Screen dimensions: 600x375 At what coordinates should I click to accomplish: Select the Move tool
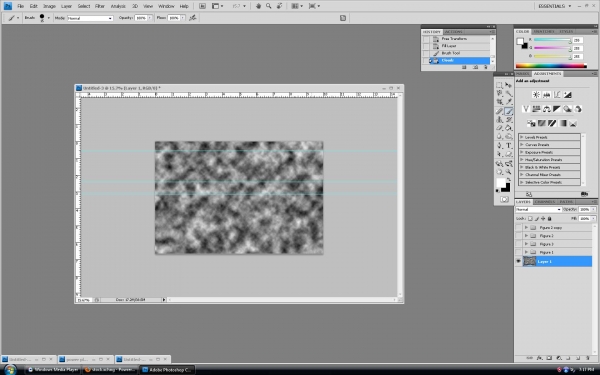coord(509,85)
